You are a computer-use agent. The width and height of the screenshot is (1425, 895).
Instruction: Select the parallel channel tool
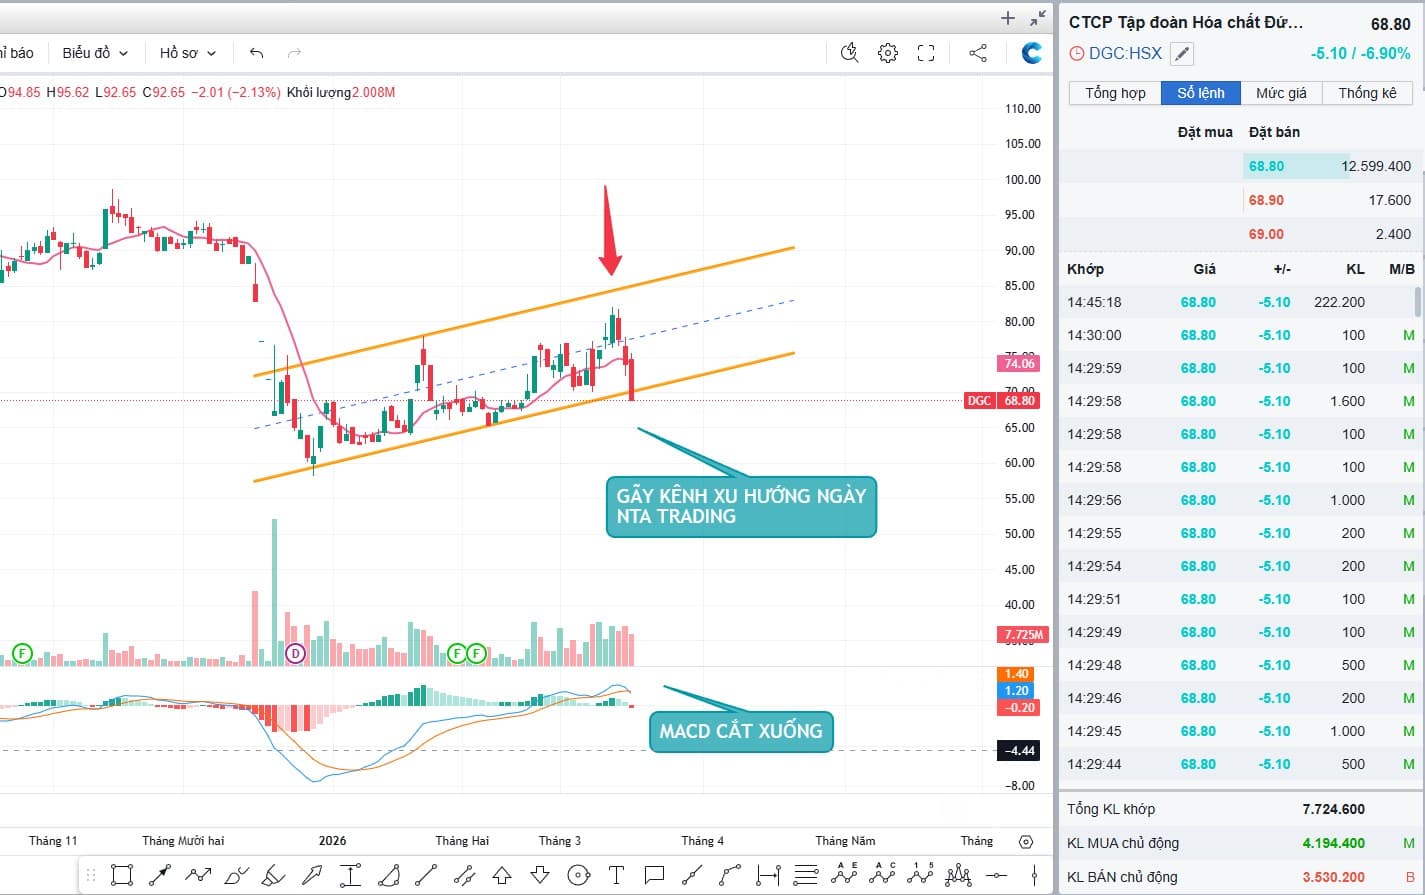point(464,876)
